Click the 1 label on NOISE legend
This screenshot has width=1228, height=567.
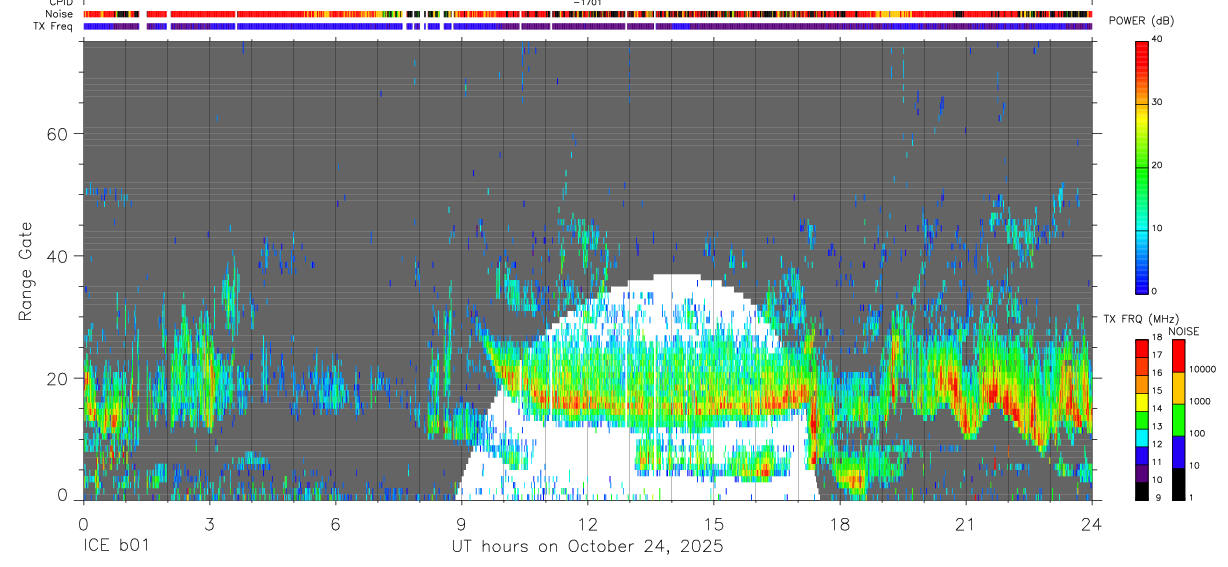[x=1191, y=497]
